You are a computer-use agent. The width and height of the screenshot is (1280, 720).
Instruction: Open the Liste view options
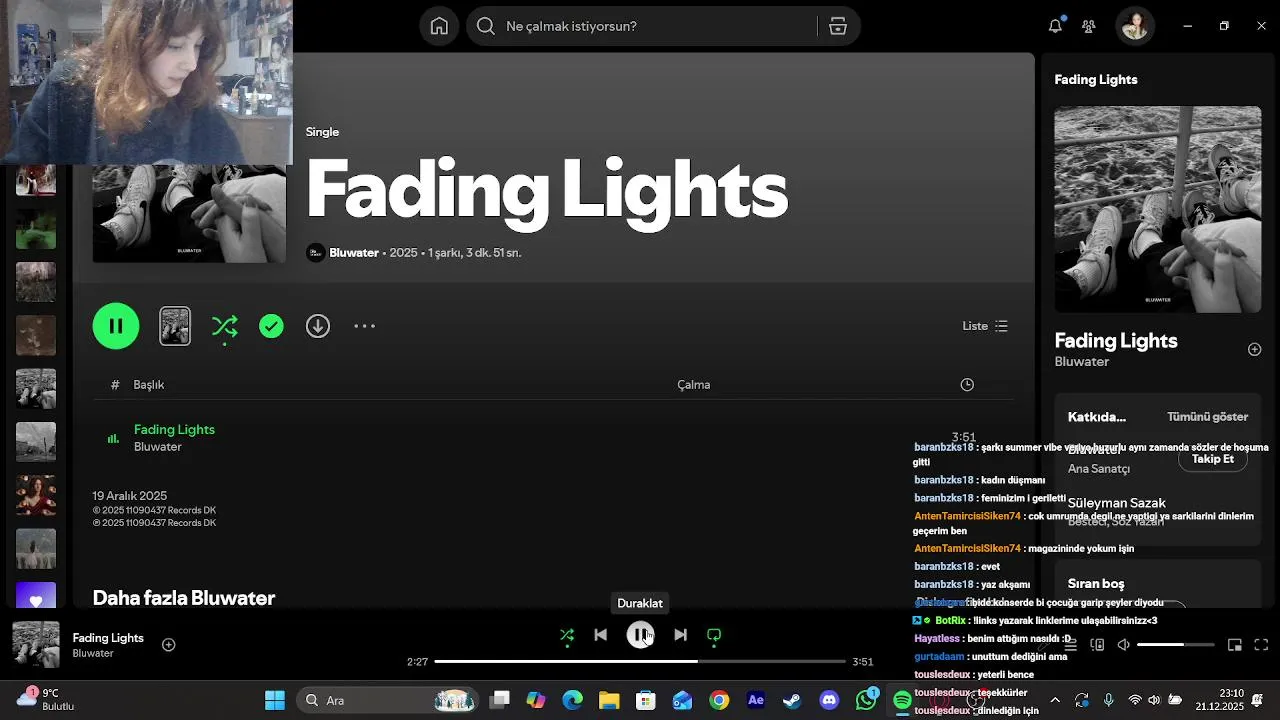[985, 326]
